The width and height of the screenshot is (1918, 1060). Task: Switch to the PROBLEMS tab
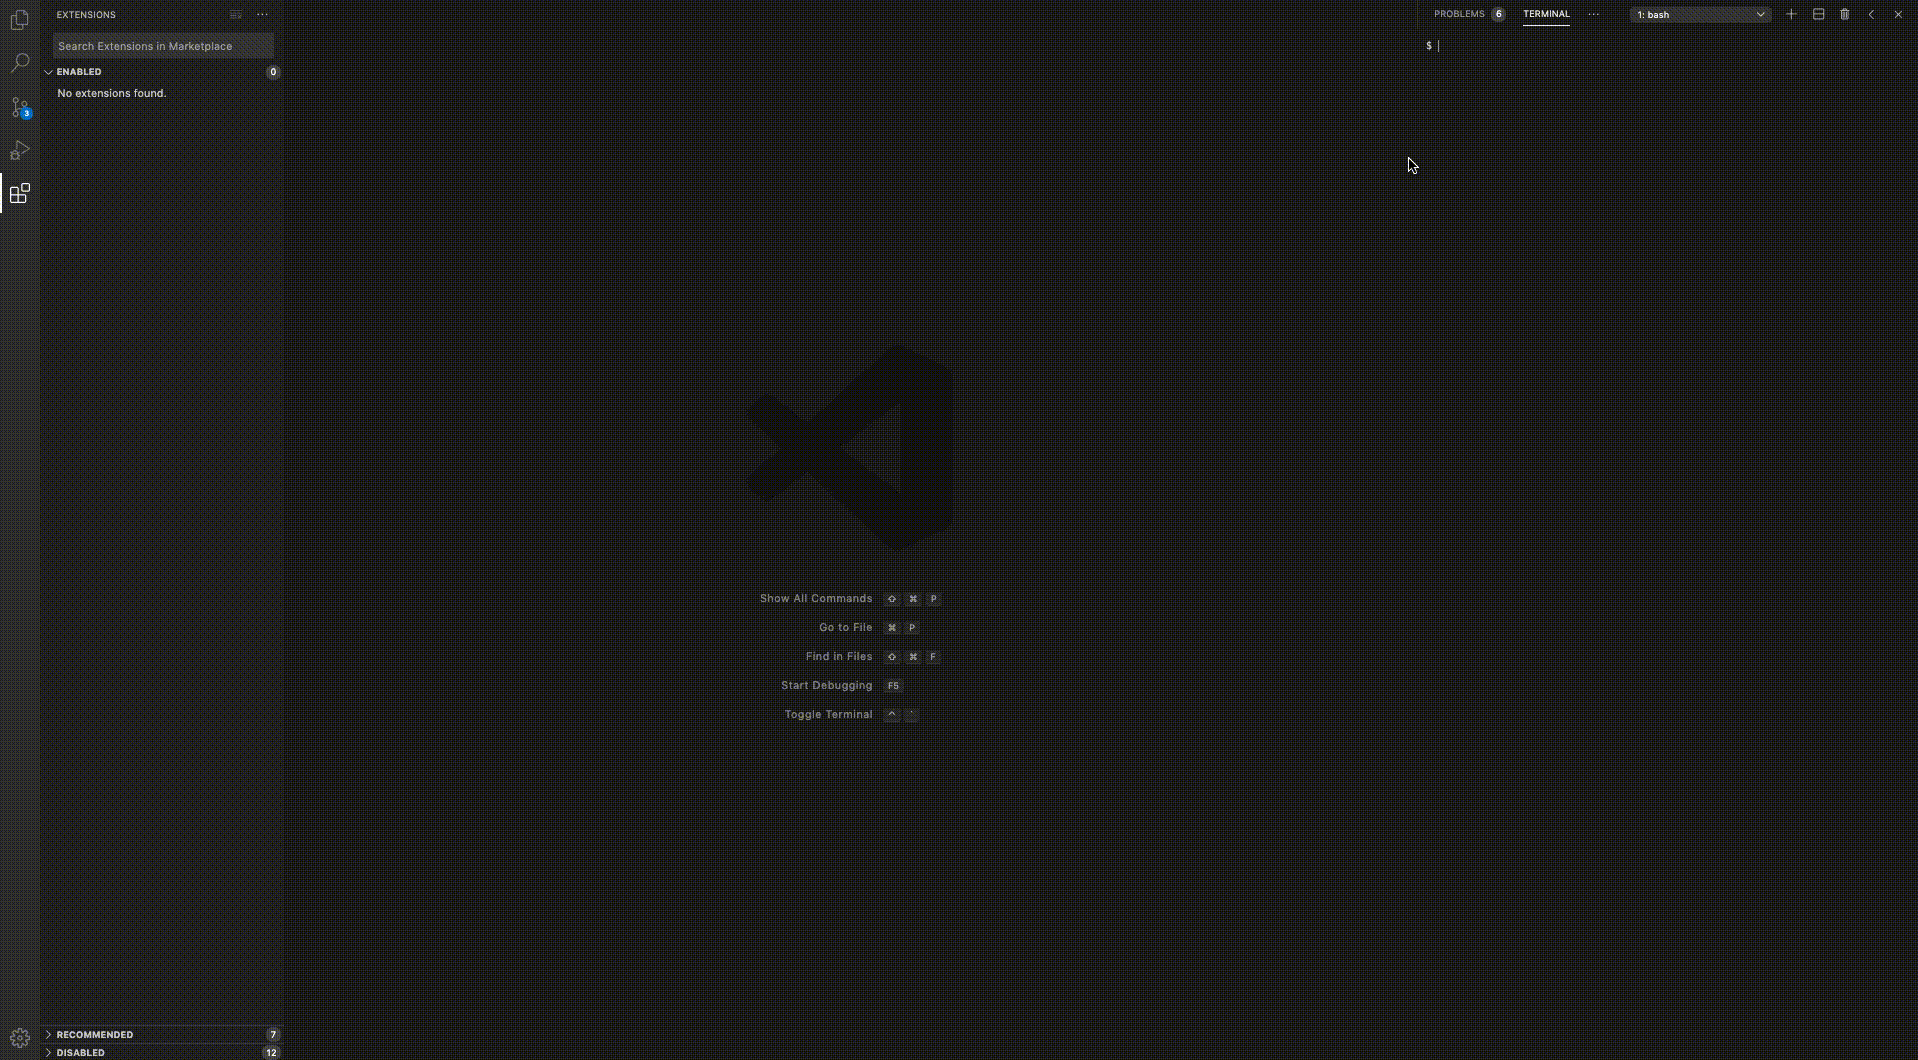click(1459, 14)
